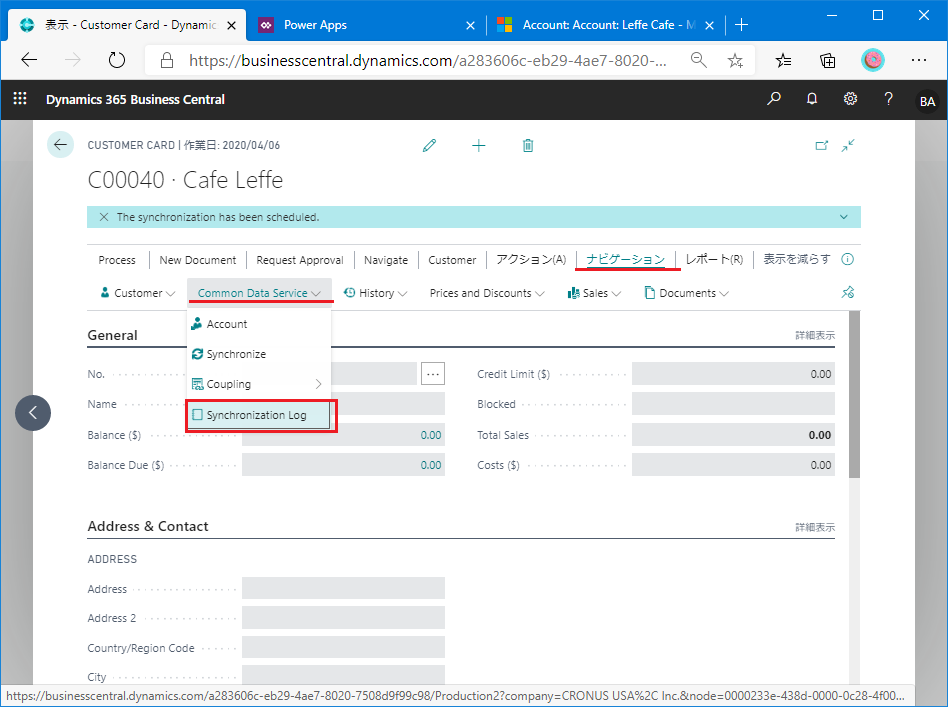Open the browser settings ellipsis menu

click(x=919, y=60)
